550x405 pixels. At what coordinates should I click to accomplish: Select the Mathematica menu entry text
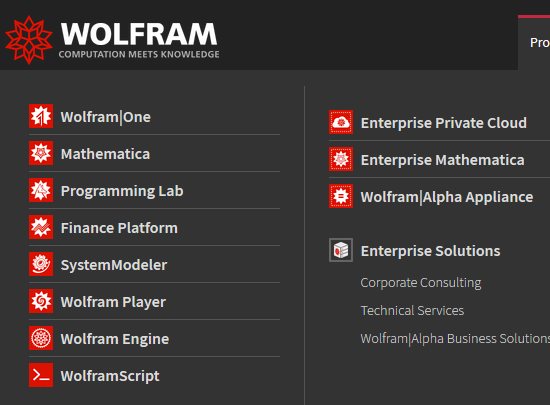105,154
